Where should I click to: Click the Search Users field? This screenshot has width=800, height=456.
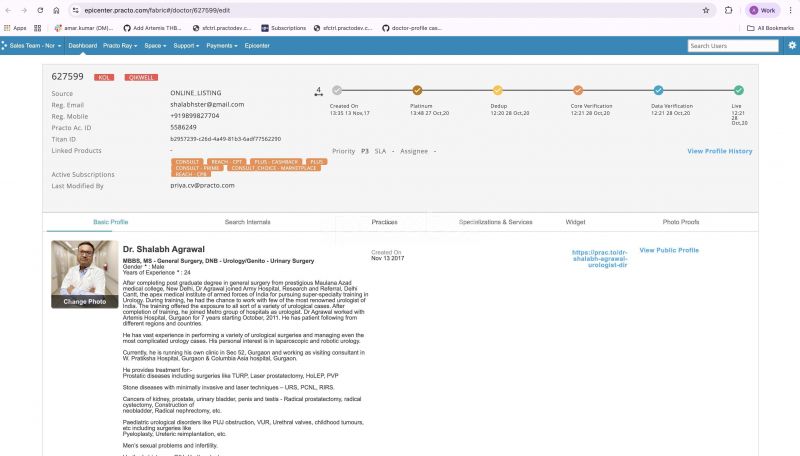pyautogui.click(x=733, y=45)
